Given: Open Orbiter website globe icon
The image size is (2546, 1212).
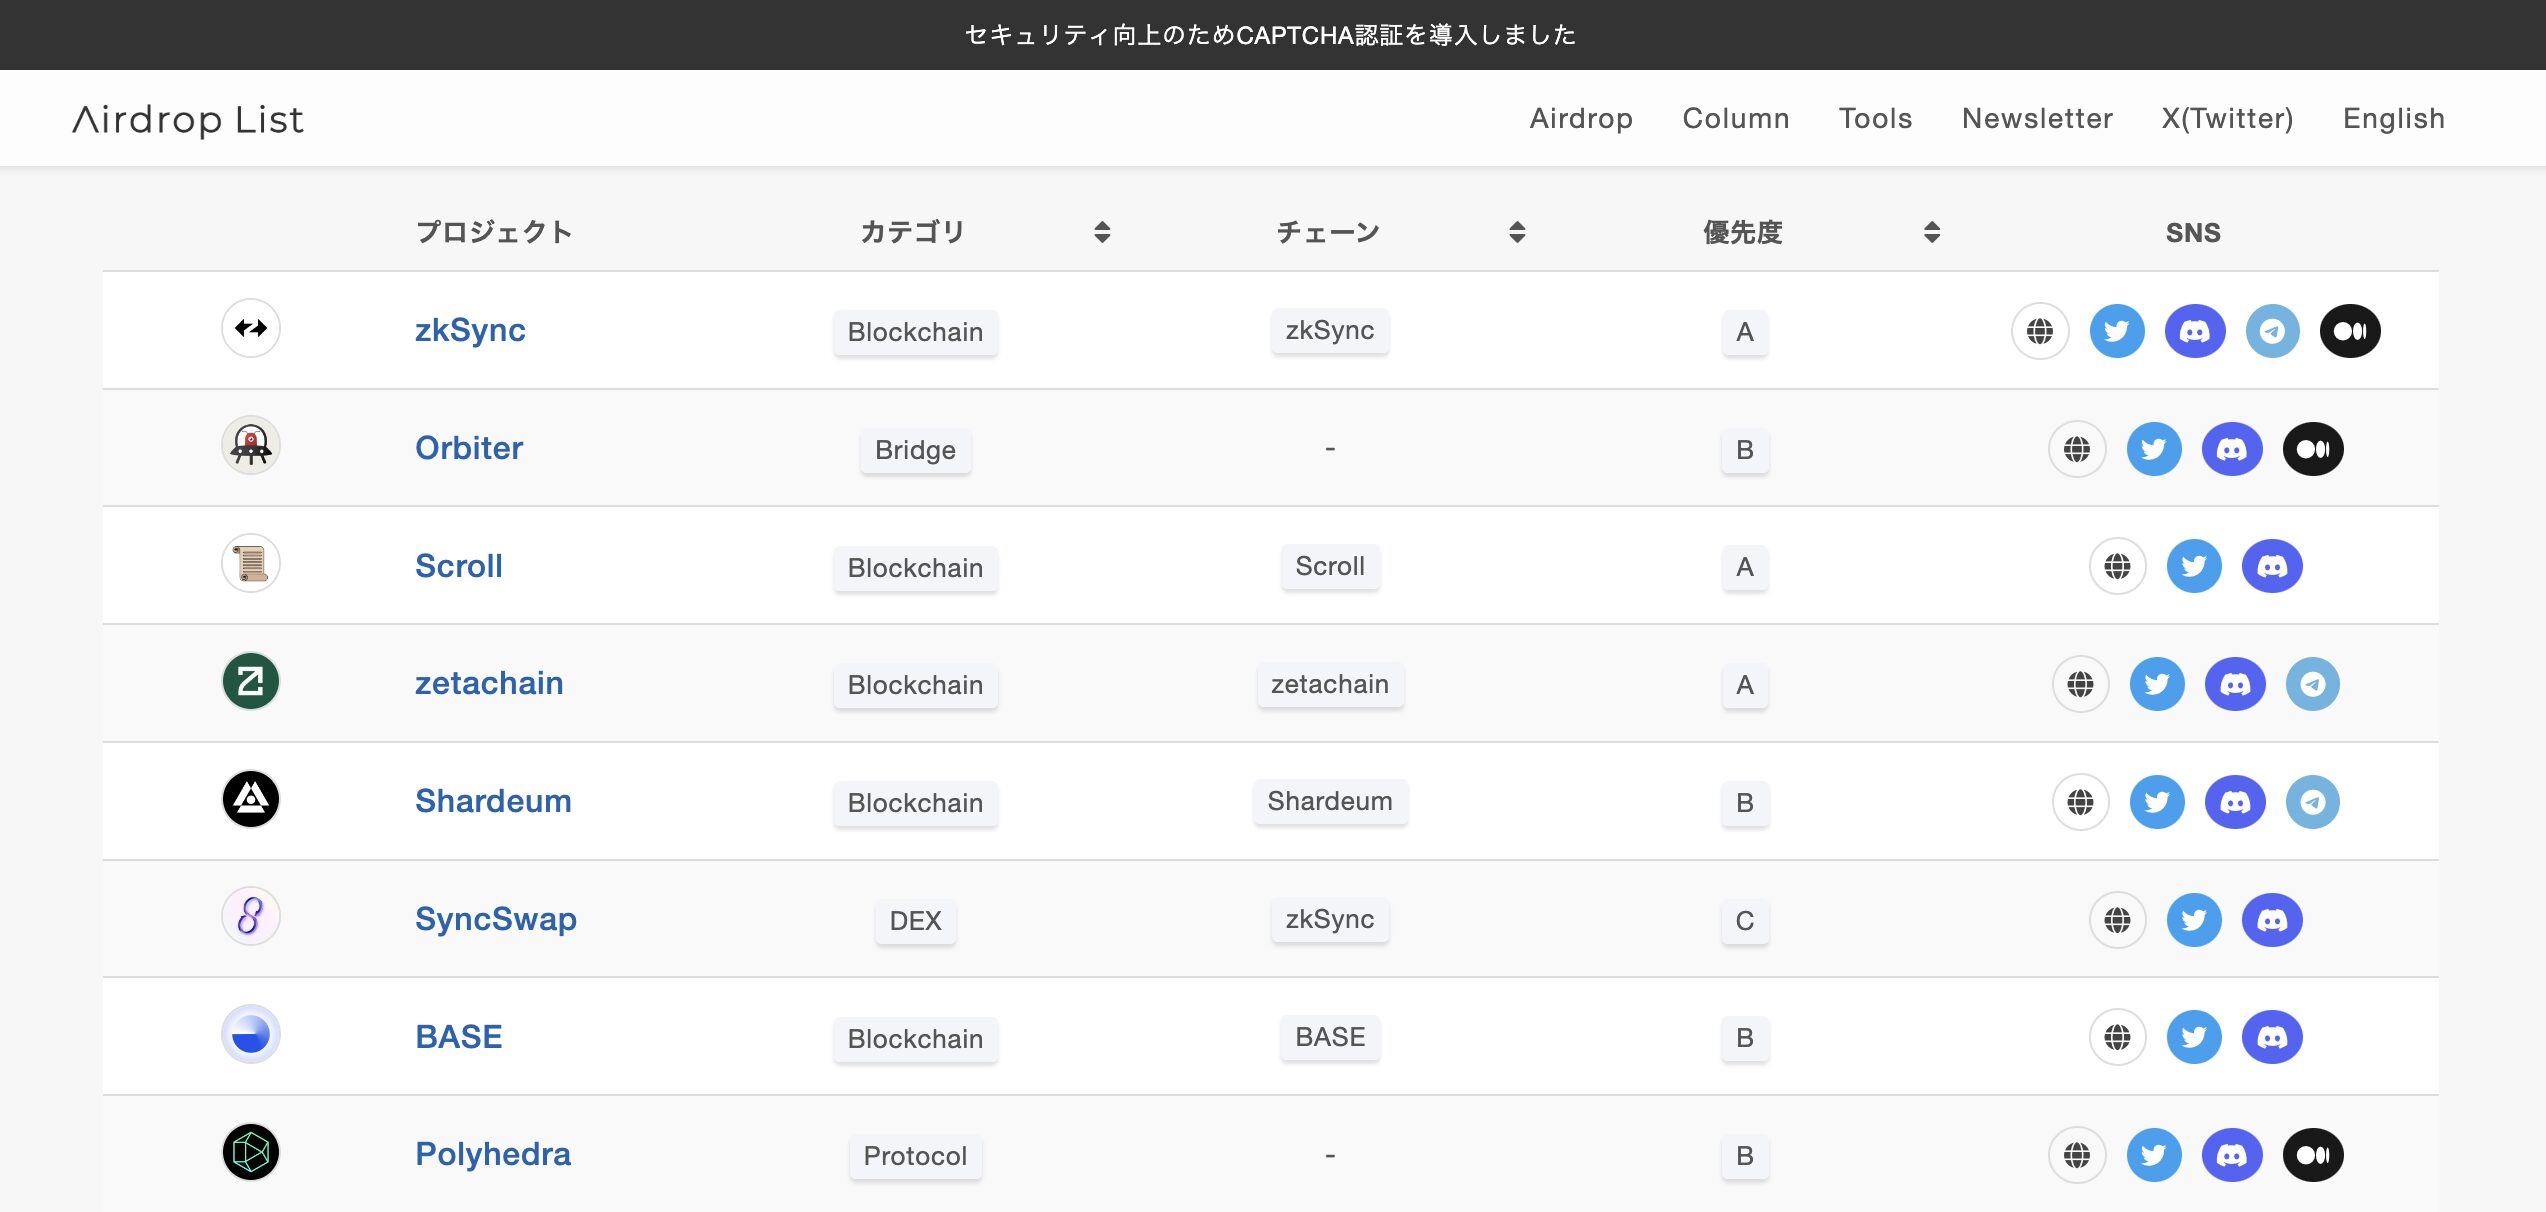Looking at the screenshot, I should [2077, 449].
